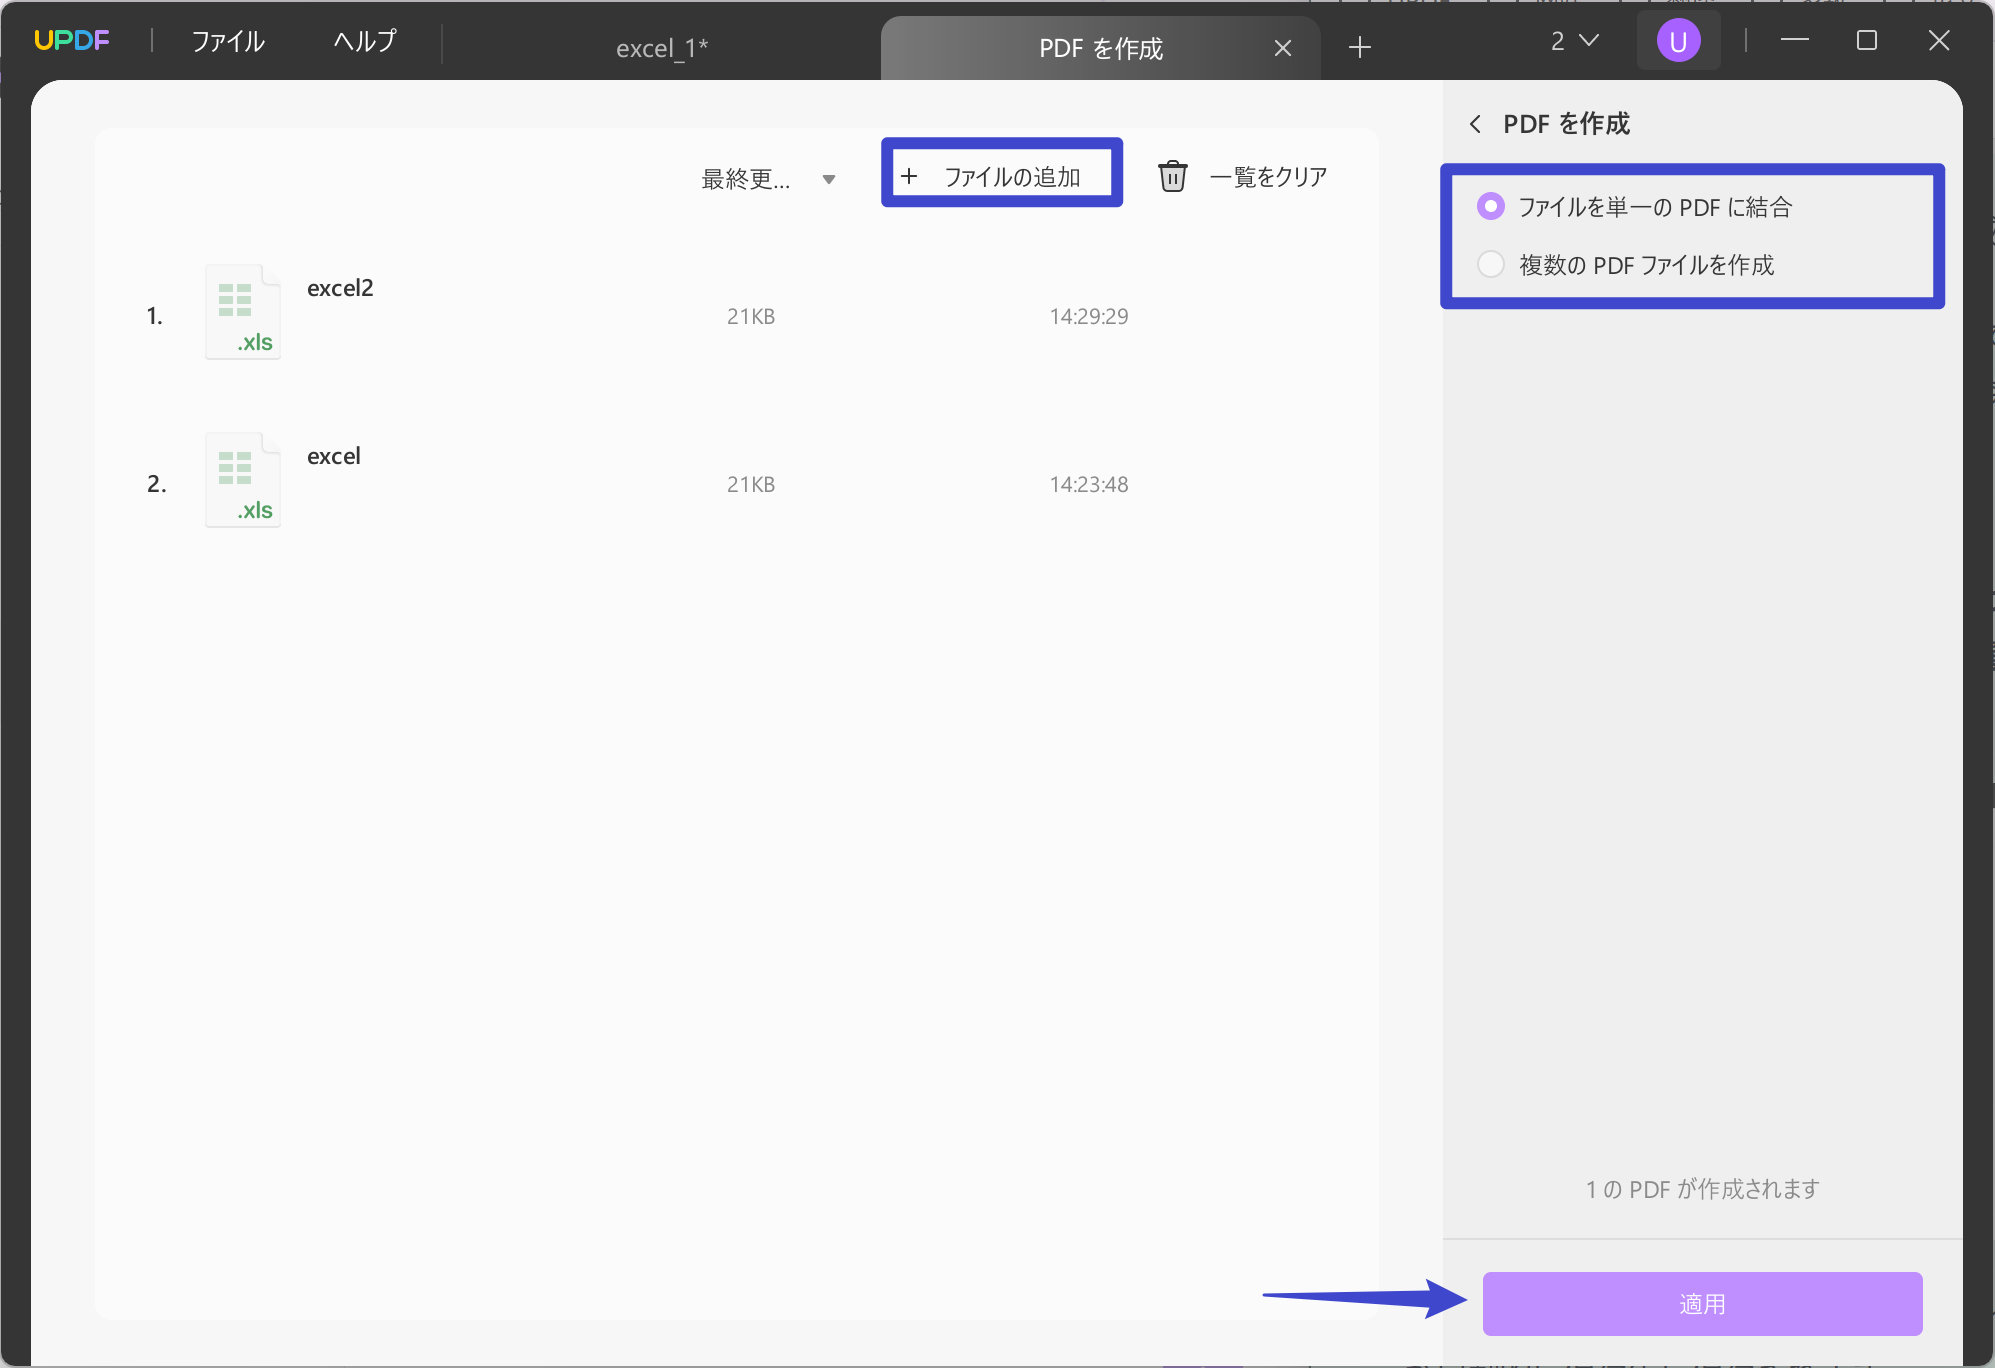Click the UPDF logo icon
1995x1368 pixels.
click(x=71, y=41)
